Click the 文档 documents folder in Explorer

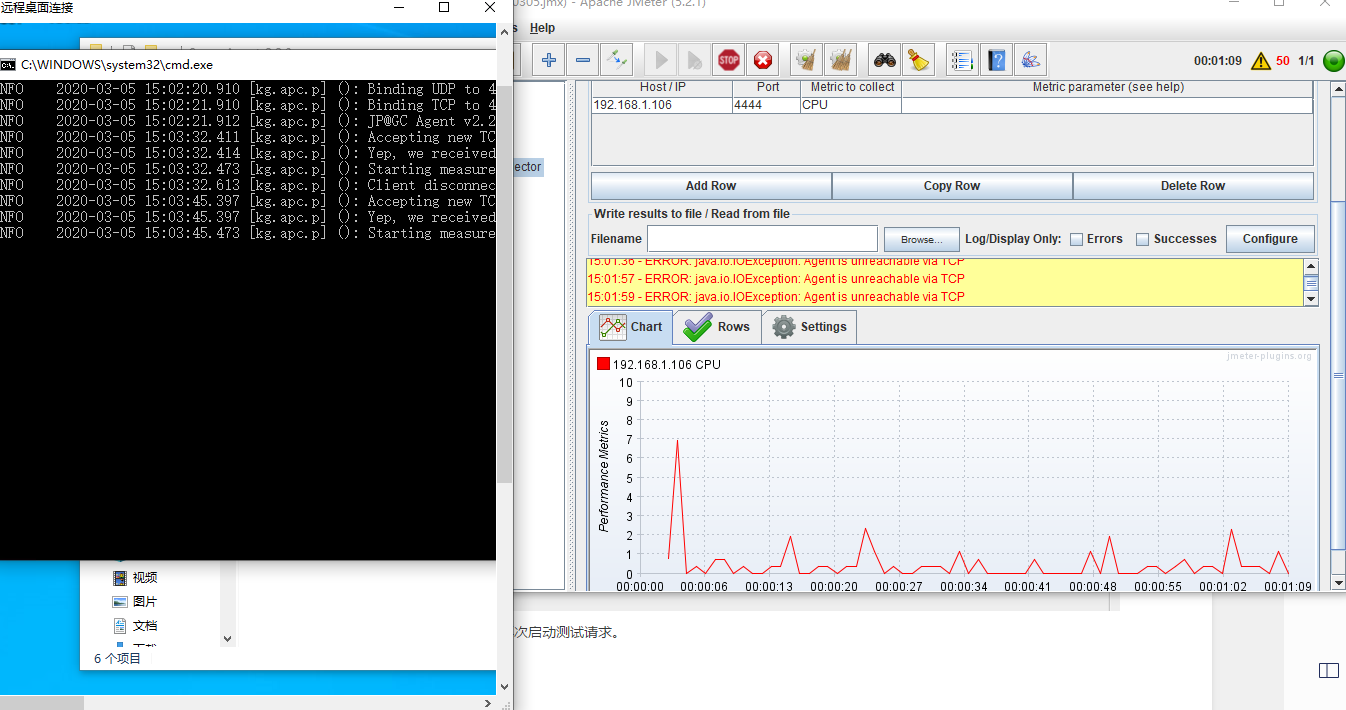point(135,625)
